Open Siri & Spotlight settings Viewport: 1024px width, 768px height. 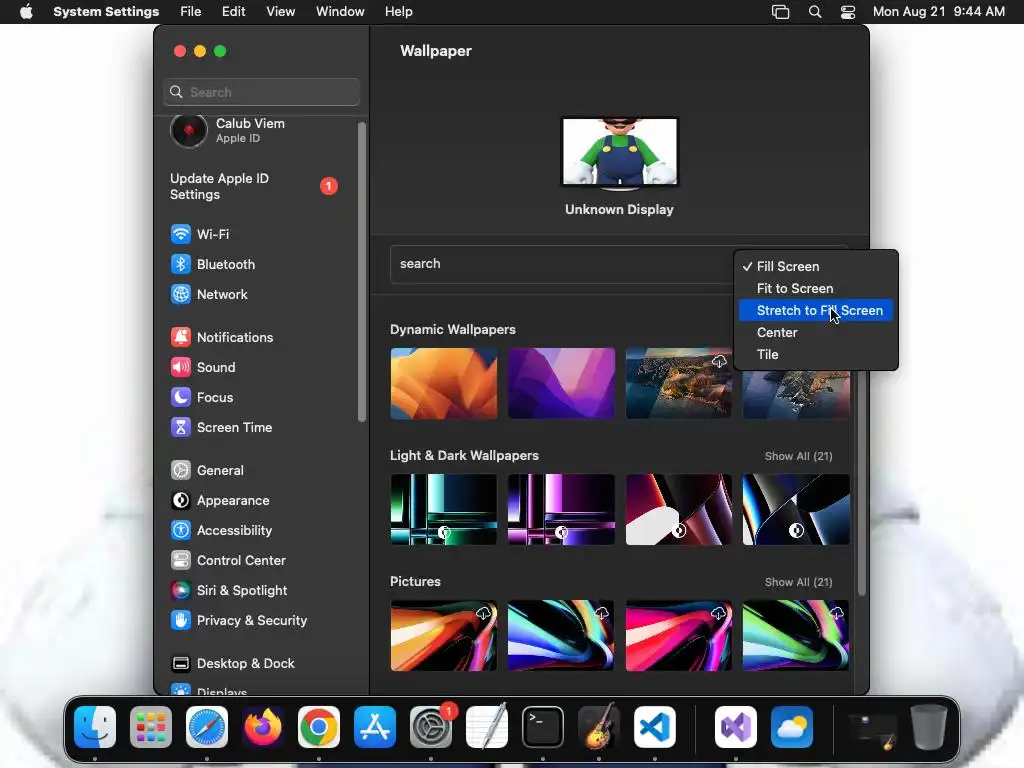point(229,590)
